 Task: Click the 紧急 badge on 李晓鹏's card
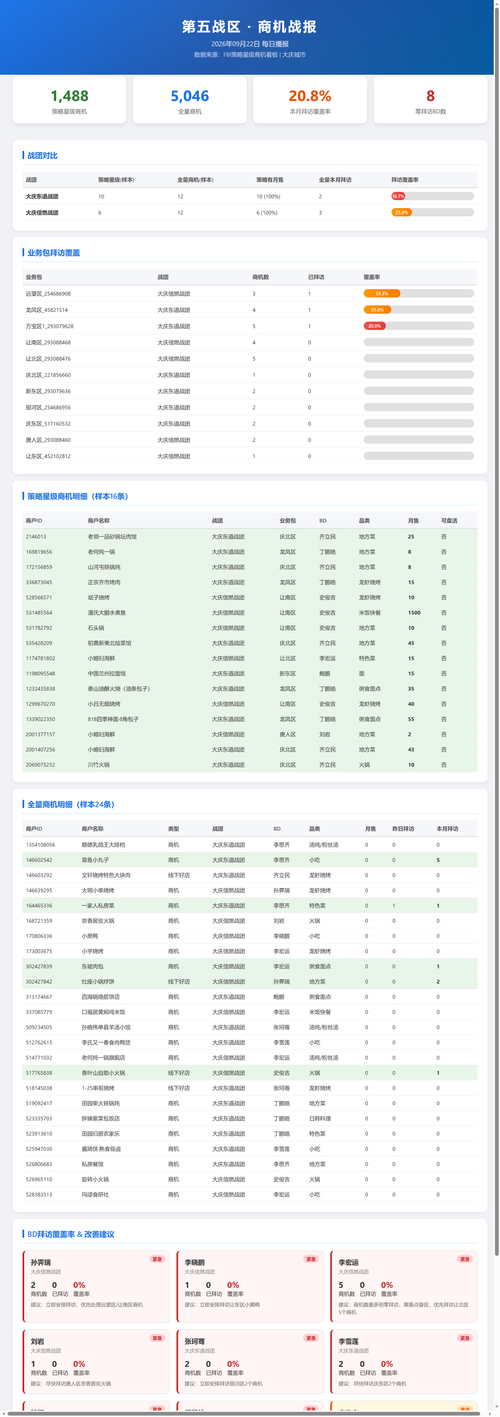[x=310, y=1259]
